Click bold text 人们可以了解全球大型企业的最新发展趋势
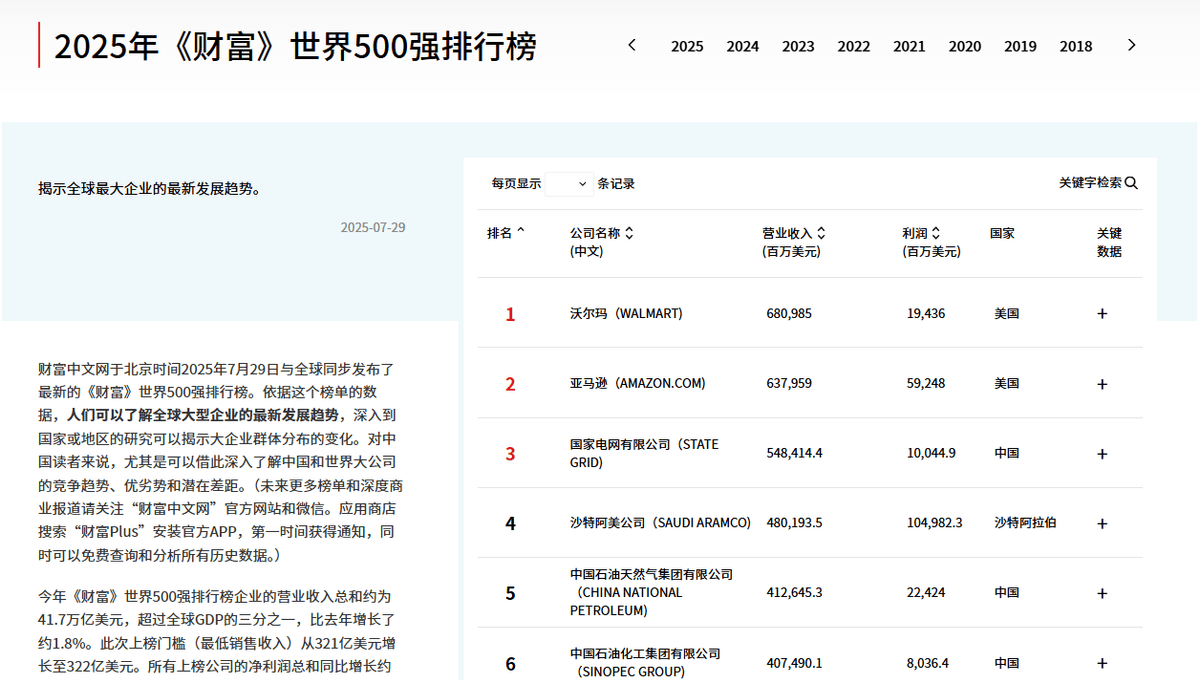 (203, 414)
